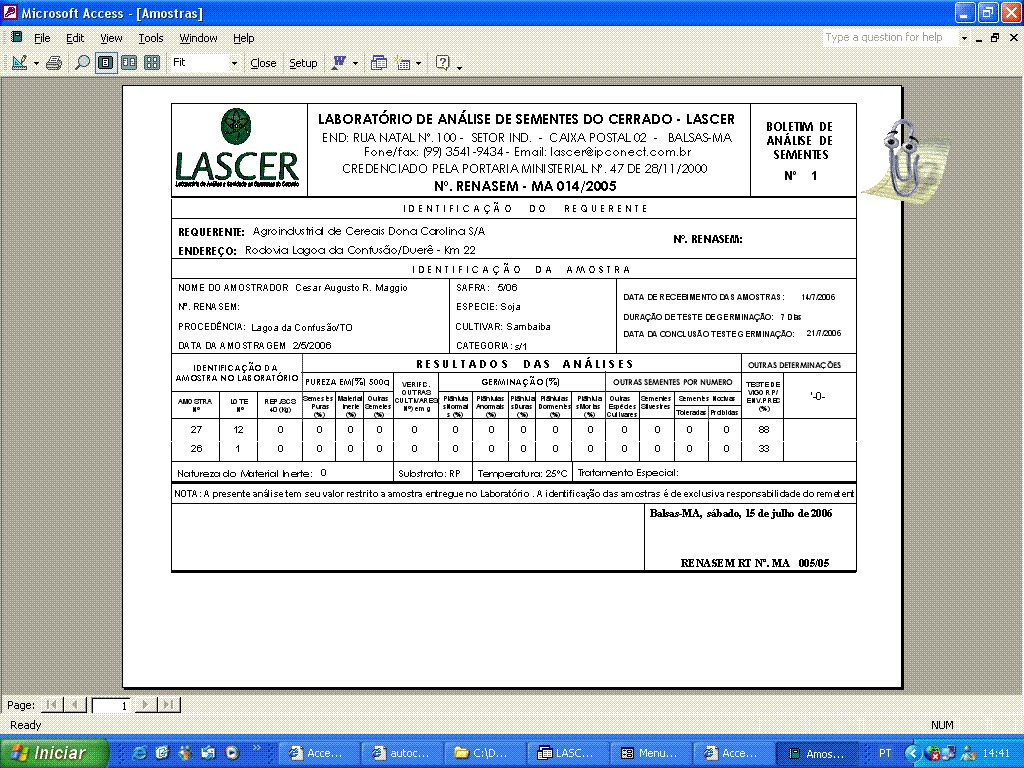Print the Amostras report with the printer icon
The height and width of the screenshot is (768, 1024).
pyautogui.click(x=54, y=63)
